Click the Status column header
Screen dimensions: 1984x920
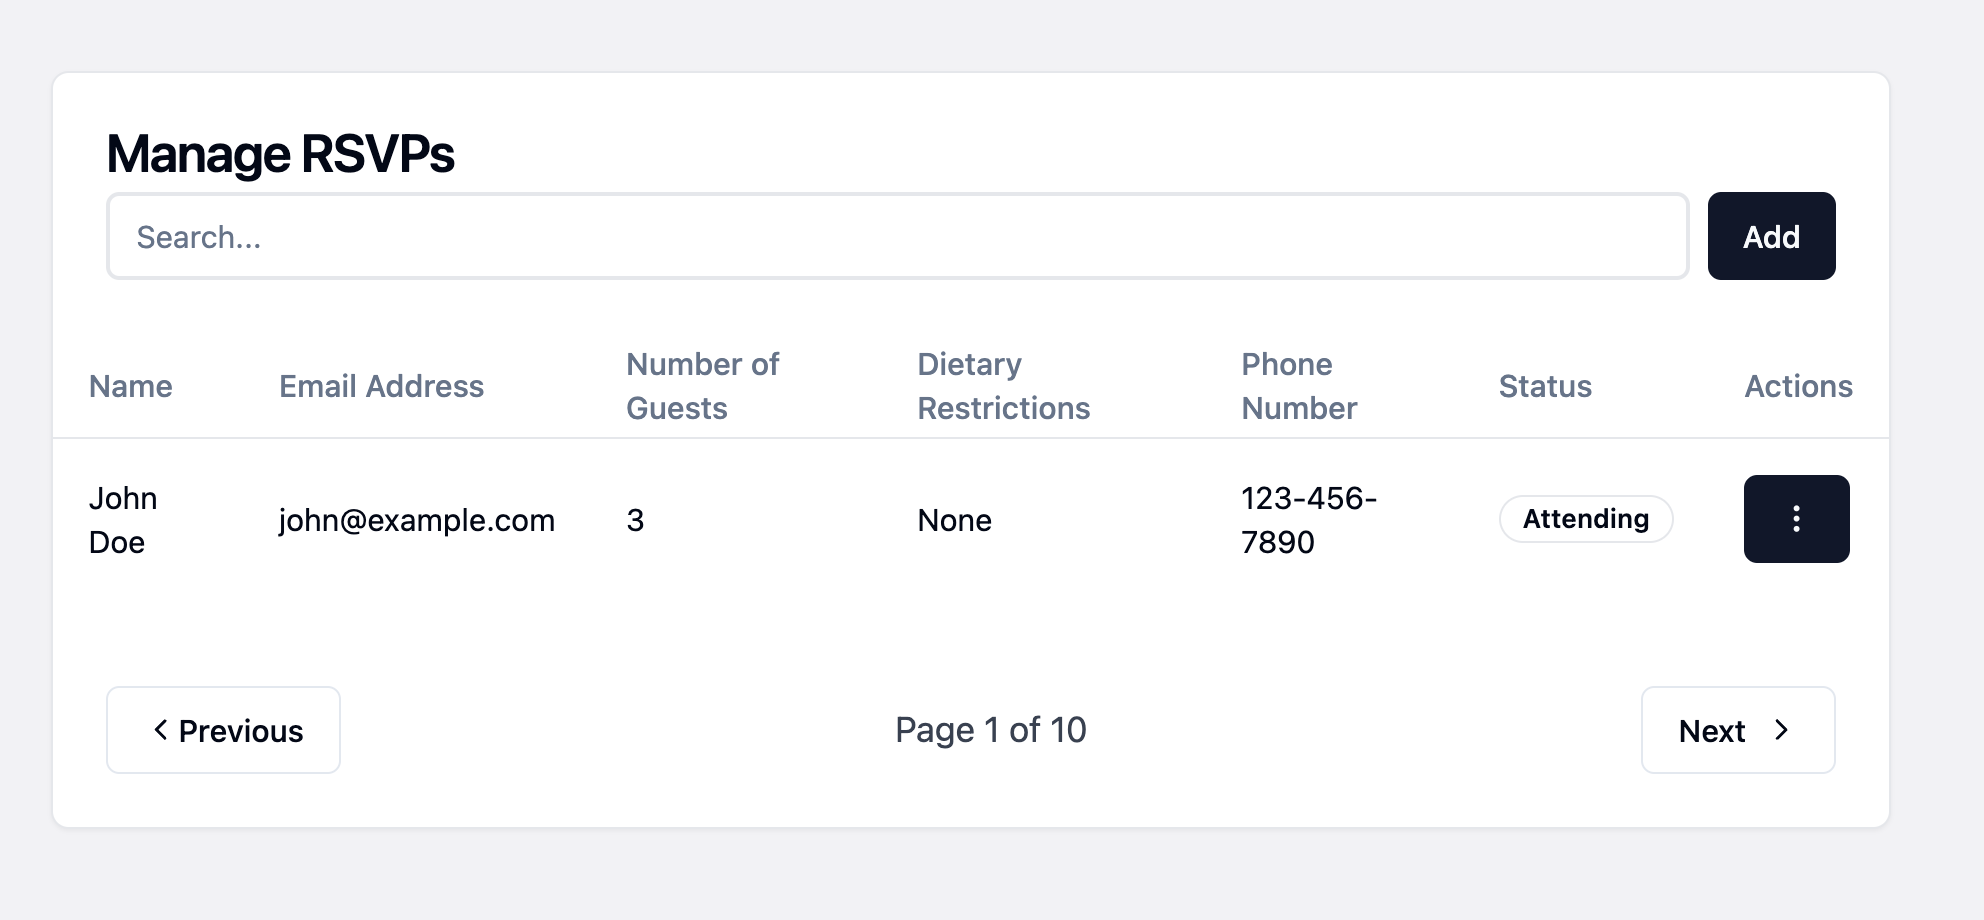tap(1545, 387)
